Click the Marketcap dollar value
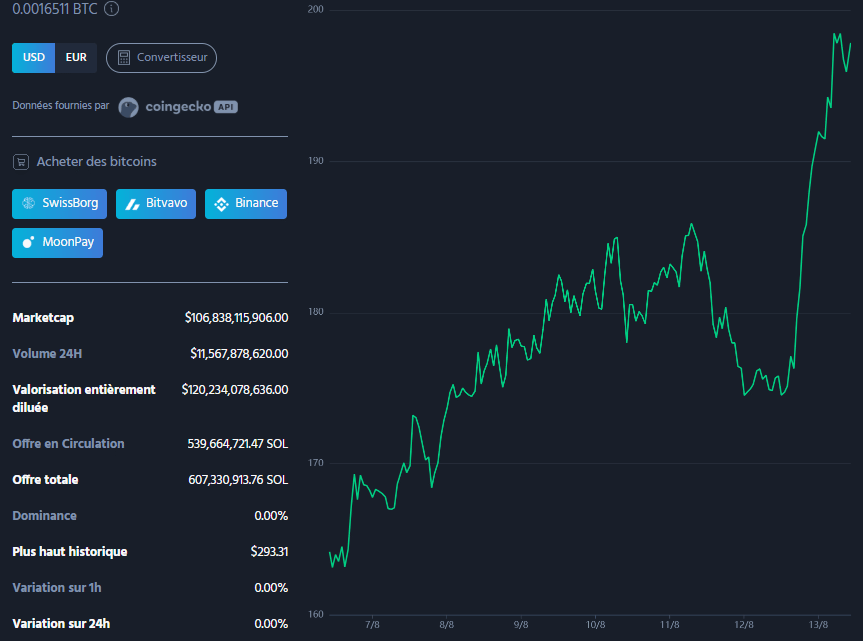 [x=236, y=318]
